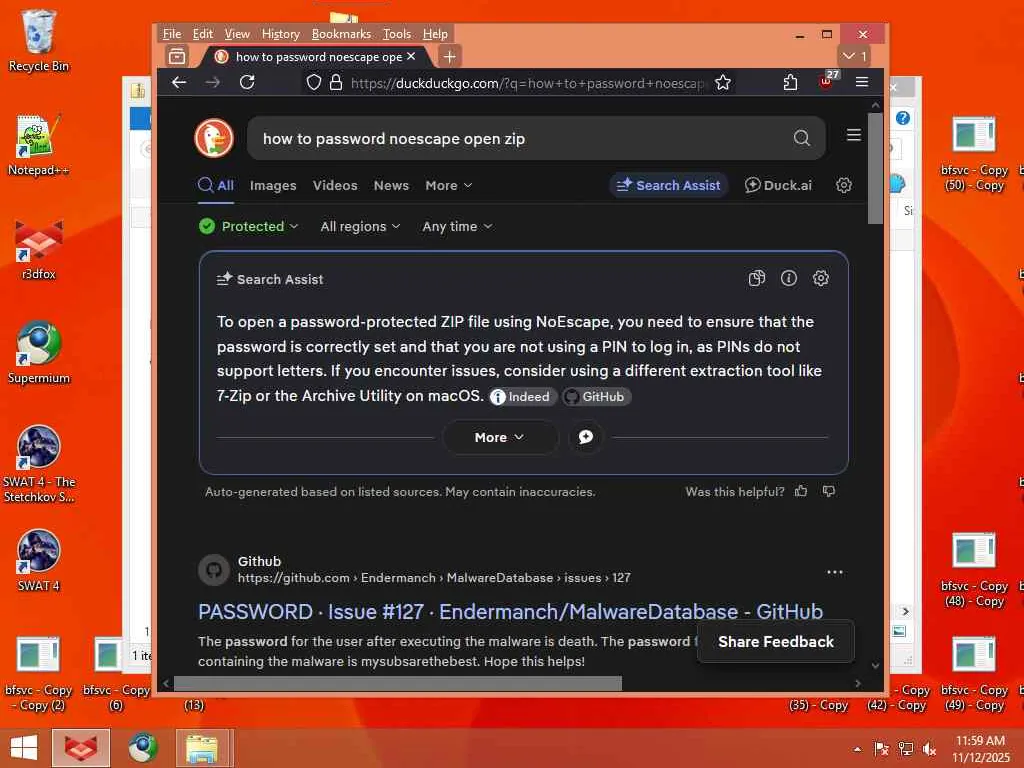
Task: Mark answer unhelpful with thumbs down
Action: (829, 492)
